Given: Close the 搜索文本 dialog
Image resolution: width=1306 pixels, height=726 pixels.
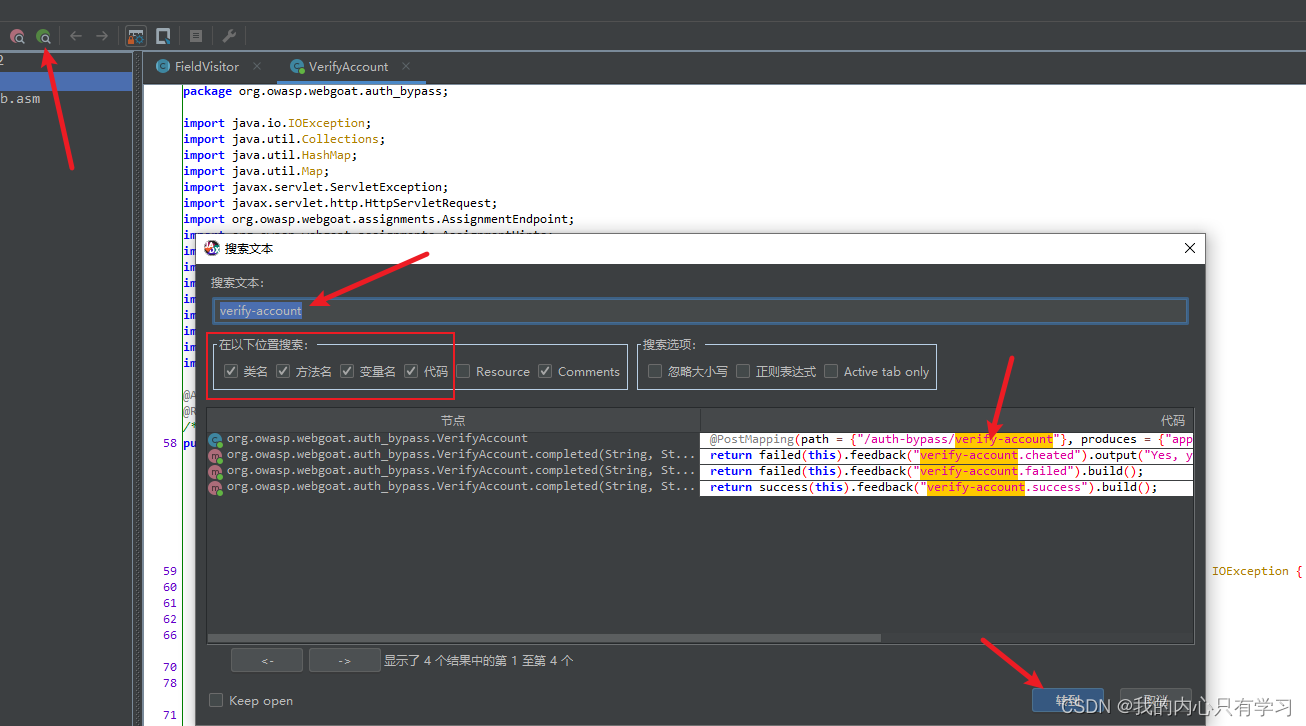Looking at the screenshot, I should (x=1189, y=248).
